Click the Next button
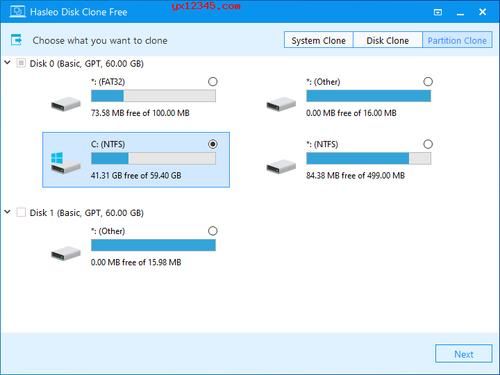 tap(464, 354)
